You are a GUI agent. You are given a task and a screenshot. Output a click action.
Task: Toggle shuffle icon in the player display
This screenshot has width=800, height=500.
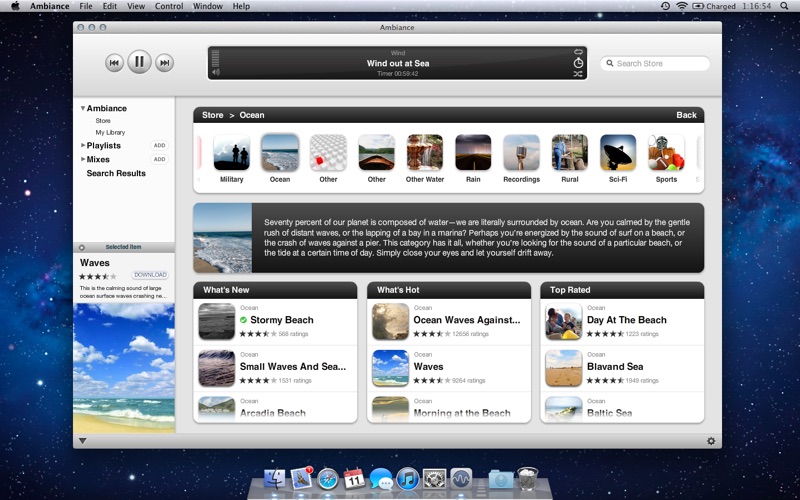point(578,74)
